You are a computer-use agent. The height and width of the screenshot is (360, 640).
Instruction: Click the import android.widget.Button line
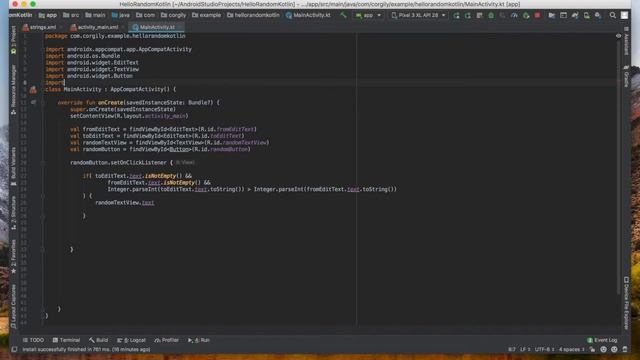[x=89, y=76]
